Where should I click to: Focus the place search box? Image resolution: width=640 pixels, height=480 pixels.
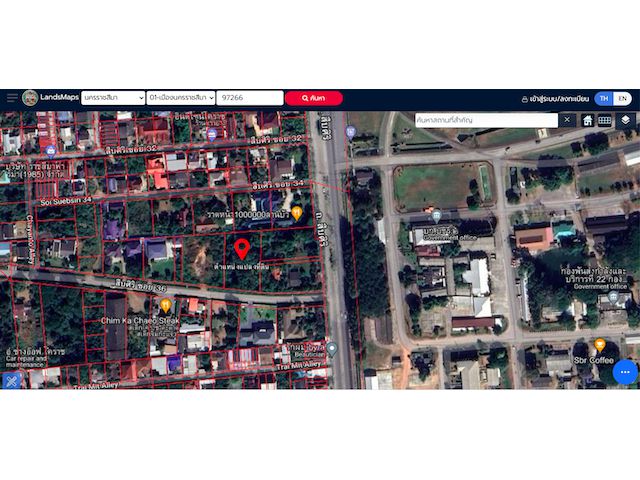click(x=485, y=120)
